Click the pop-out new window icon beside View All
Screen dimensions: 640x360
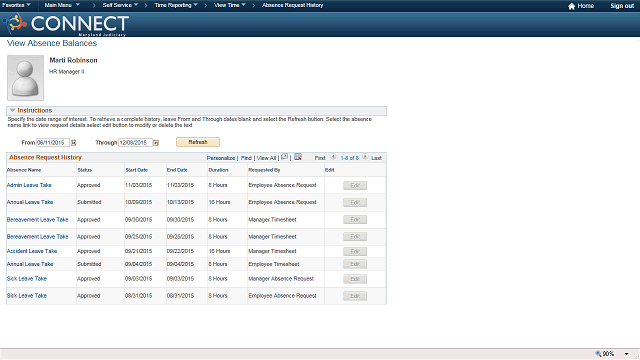[x=284, y=157]
